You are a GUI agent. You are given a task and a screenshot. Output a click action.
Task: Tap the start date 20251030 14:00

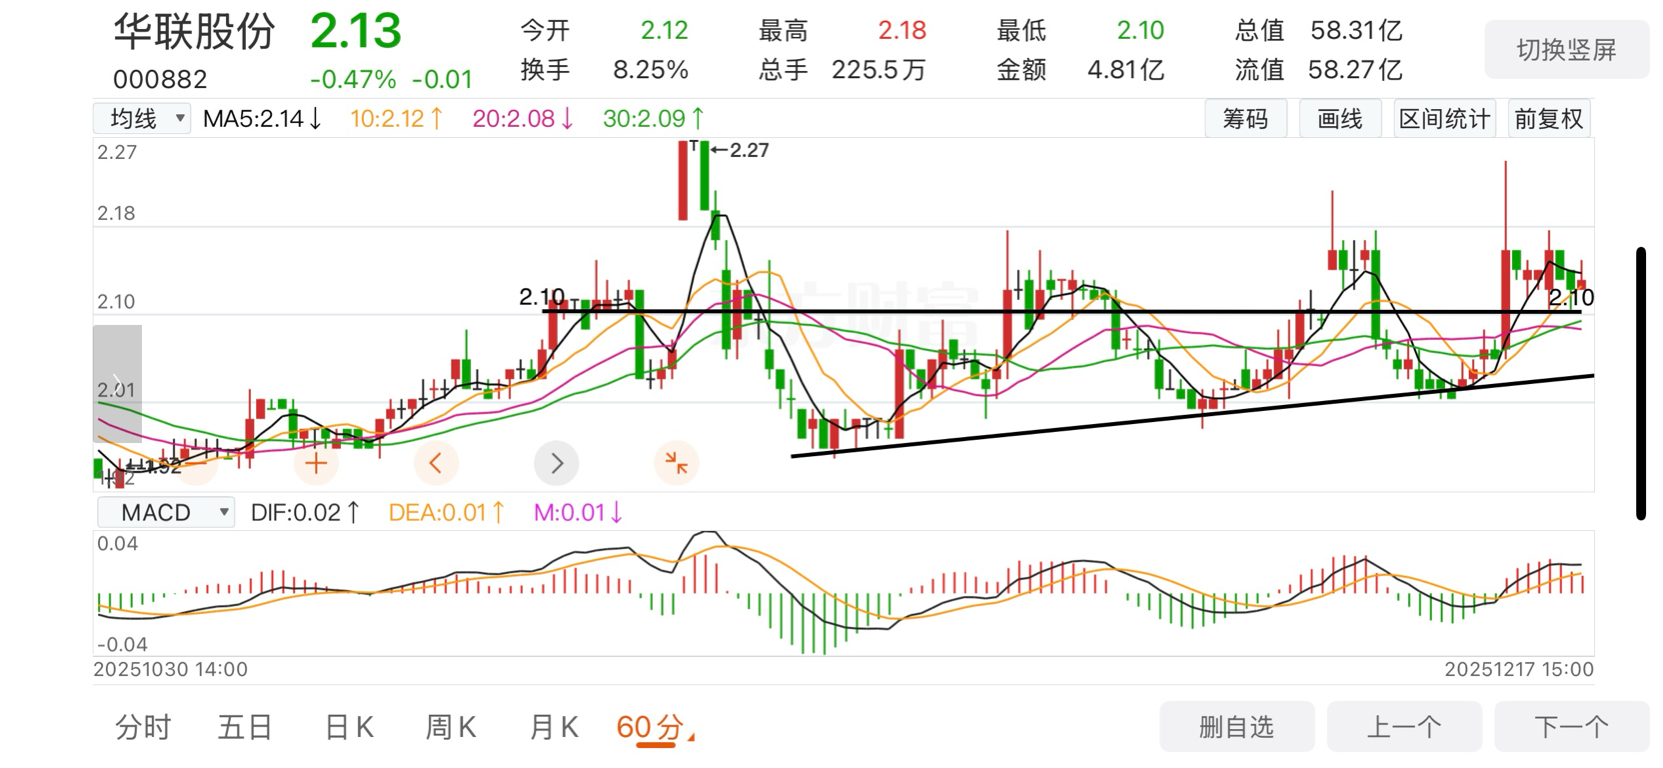point(170,670)
